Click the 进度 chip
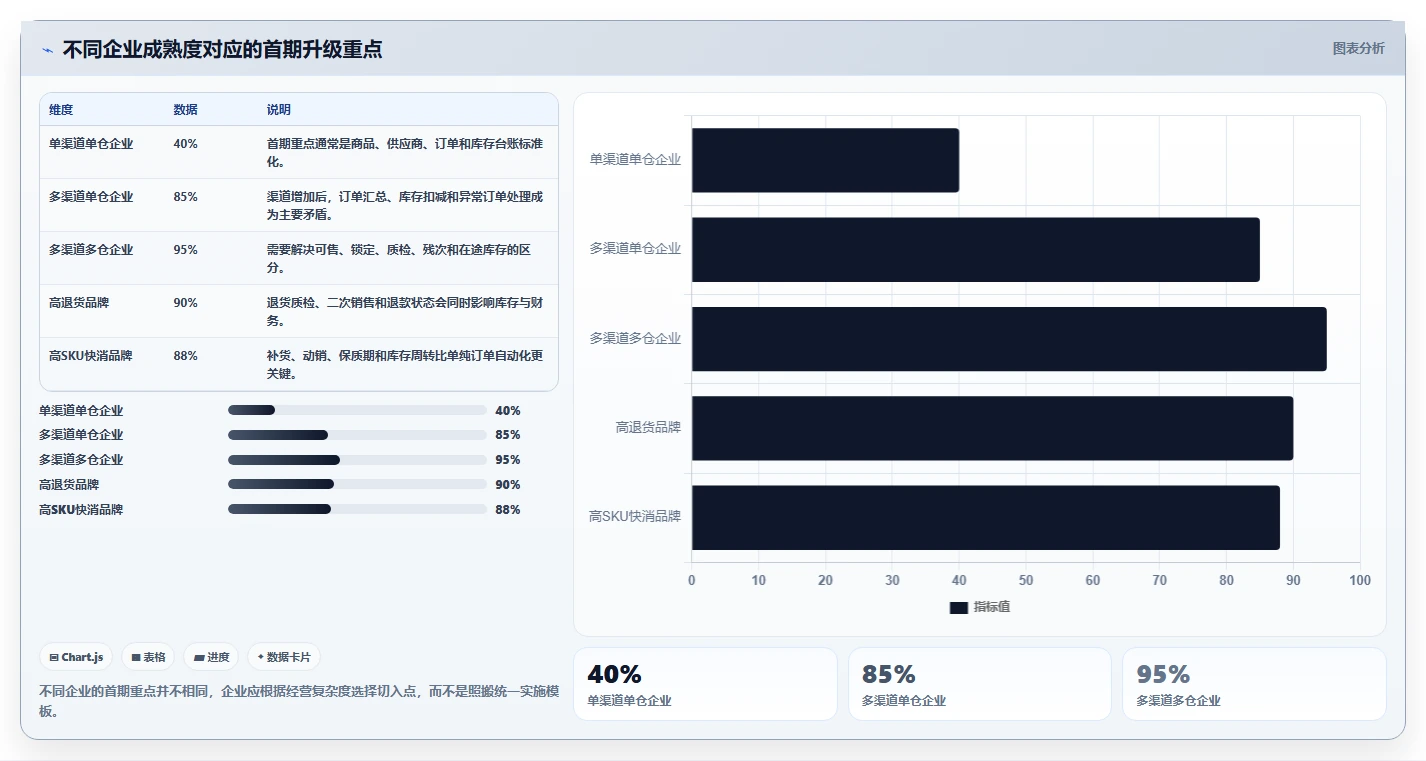 [211, 657]
